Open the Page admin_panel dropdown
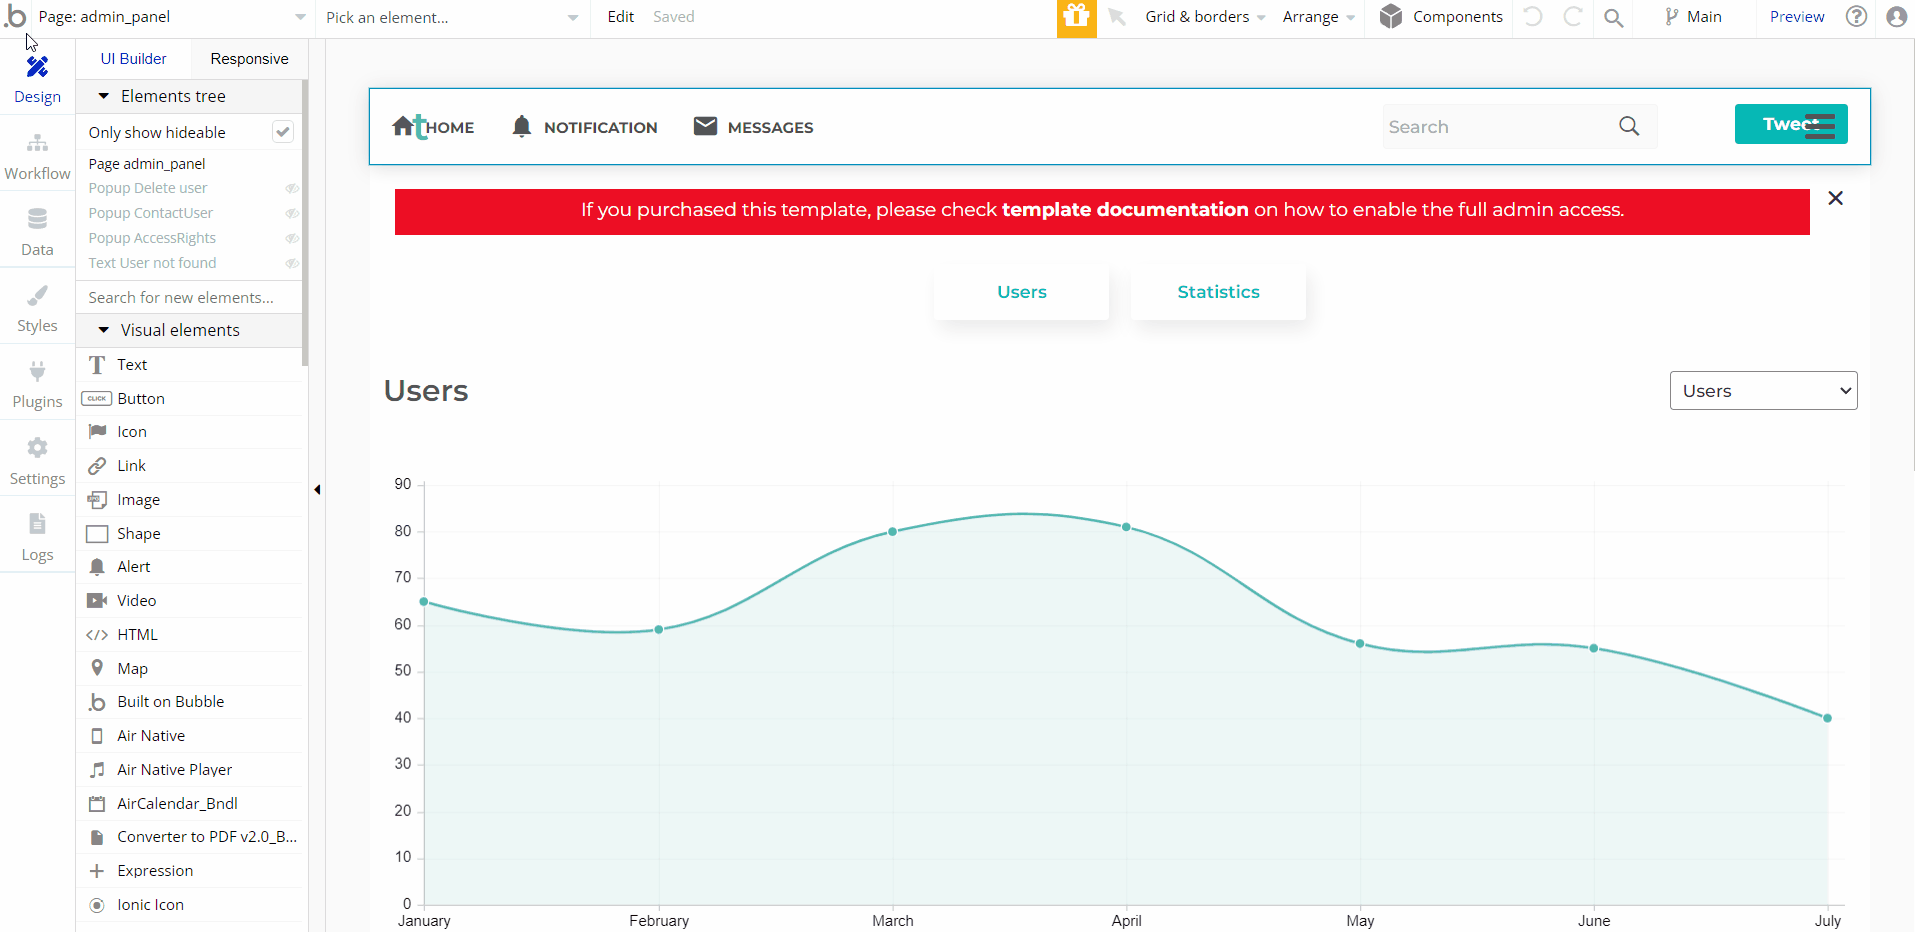1915x932 pixels. pos(172,17)
